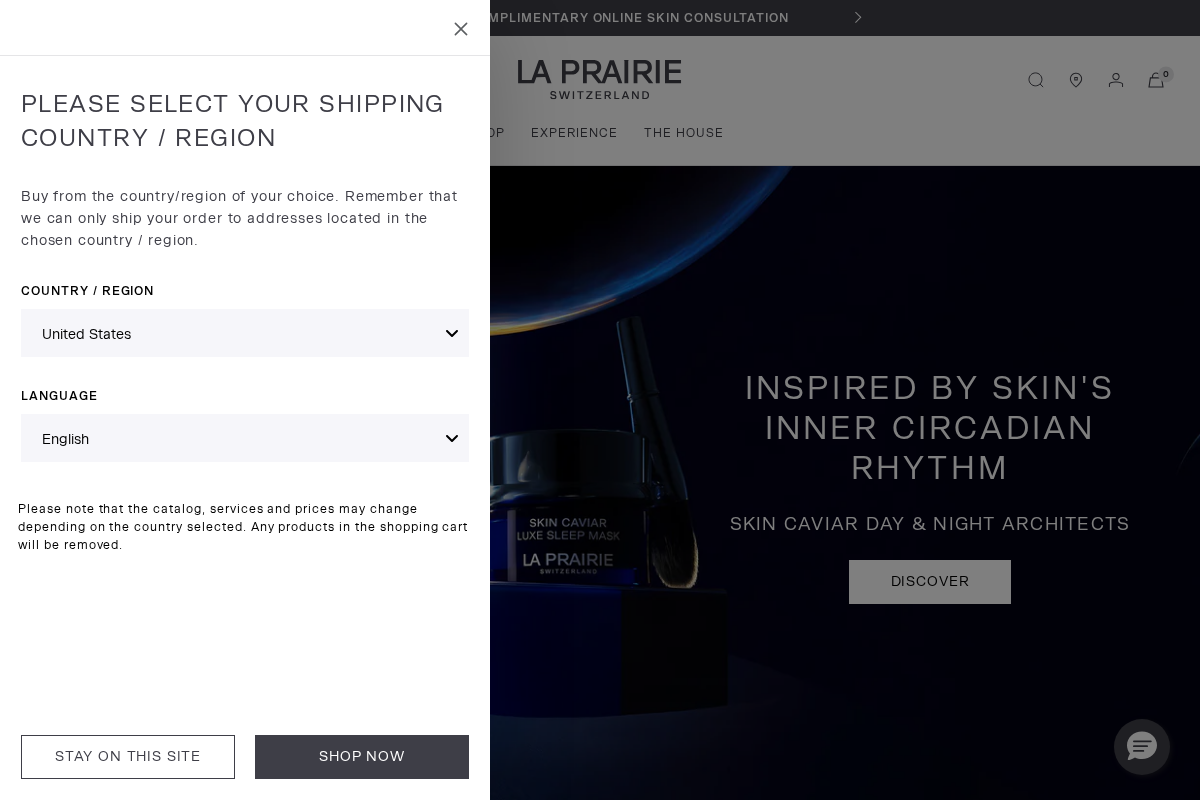Click DISCOVER under Skin Caviar Architects
Image resolution: width=1200 pixels, height=800 pixels.
[x=930, y=582]
